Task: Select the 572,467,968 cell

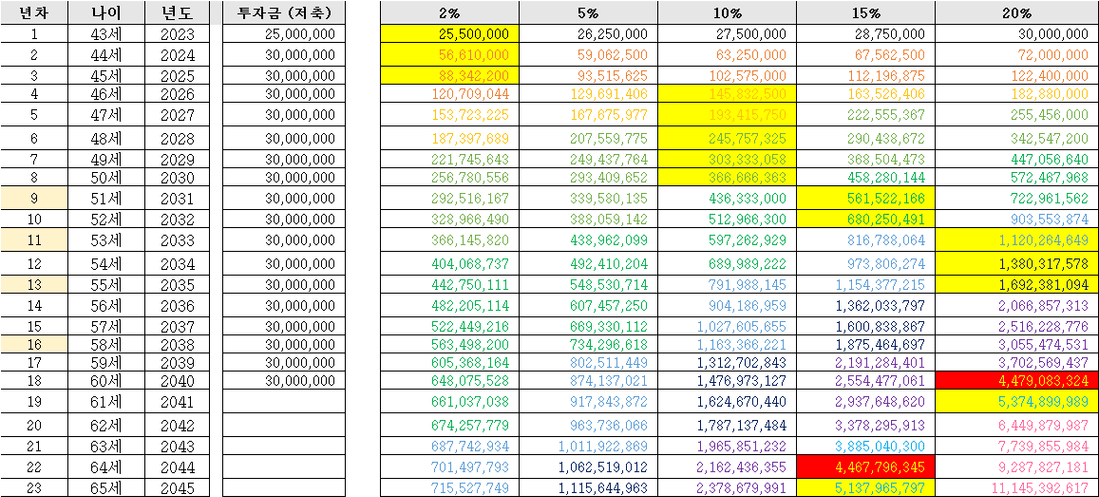Action: tap(1017, 178)
